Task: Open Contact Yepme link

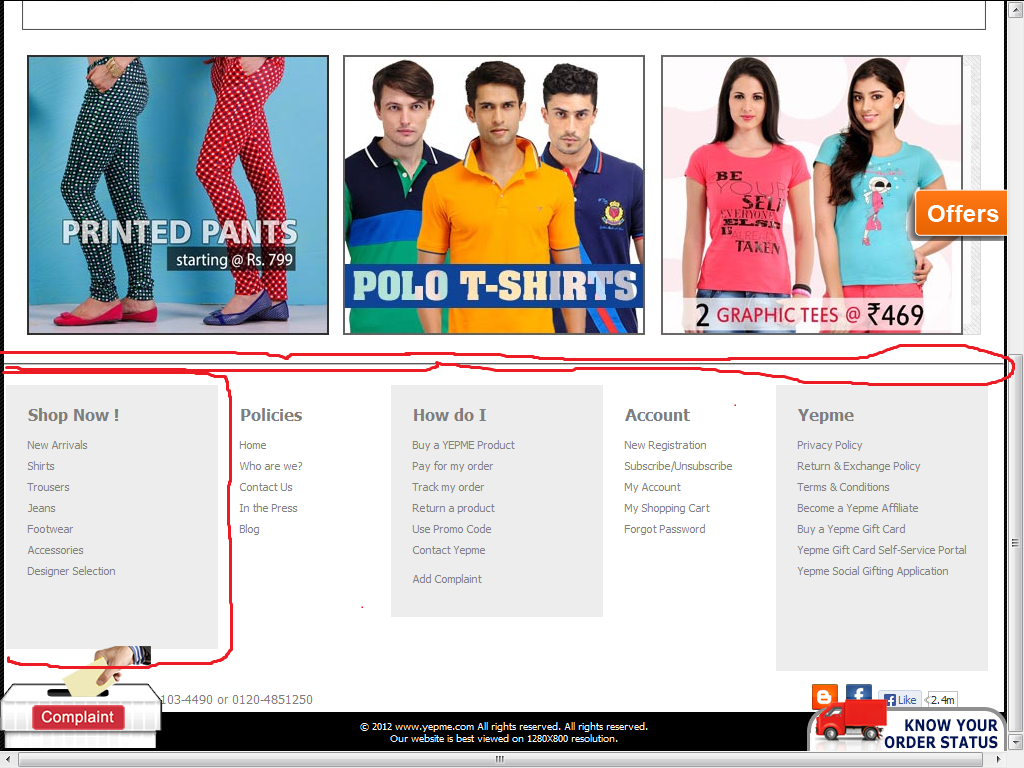Action: pos(449,550)
